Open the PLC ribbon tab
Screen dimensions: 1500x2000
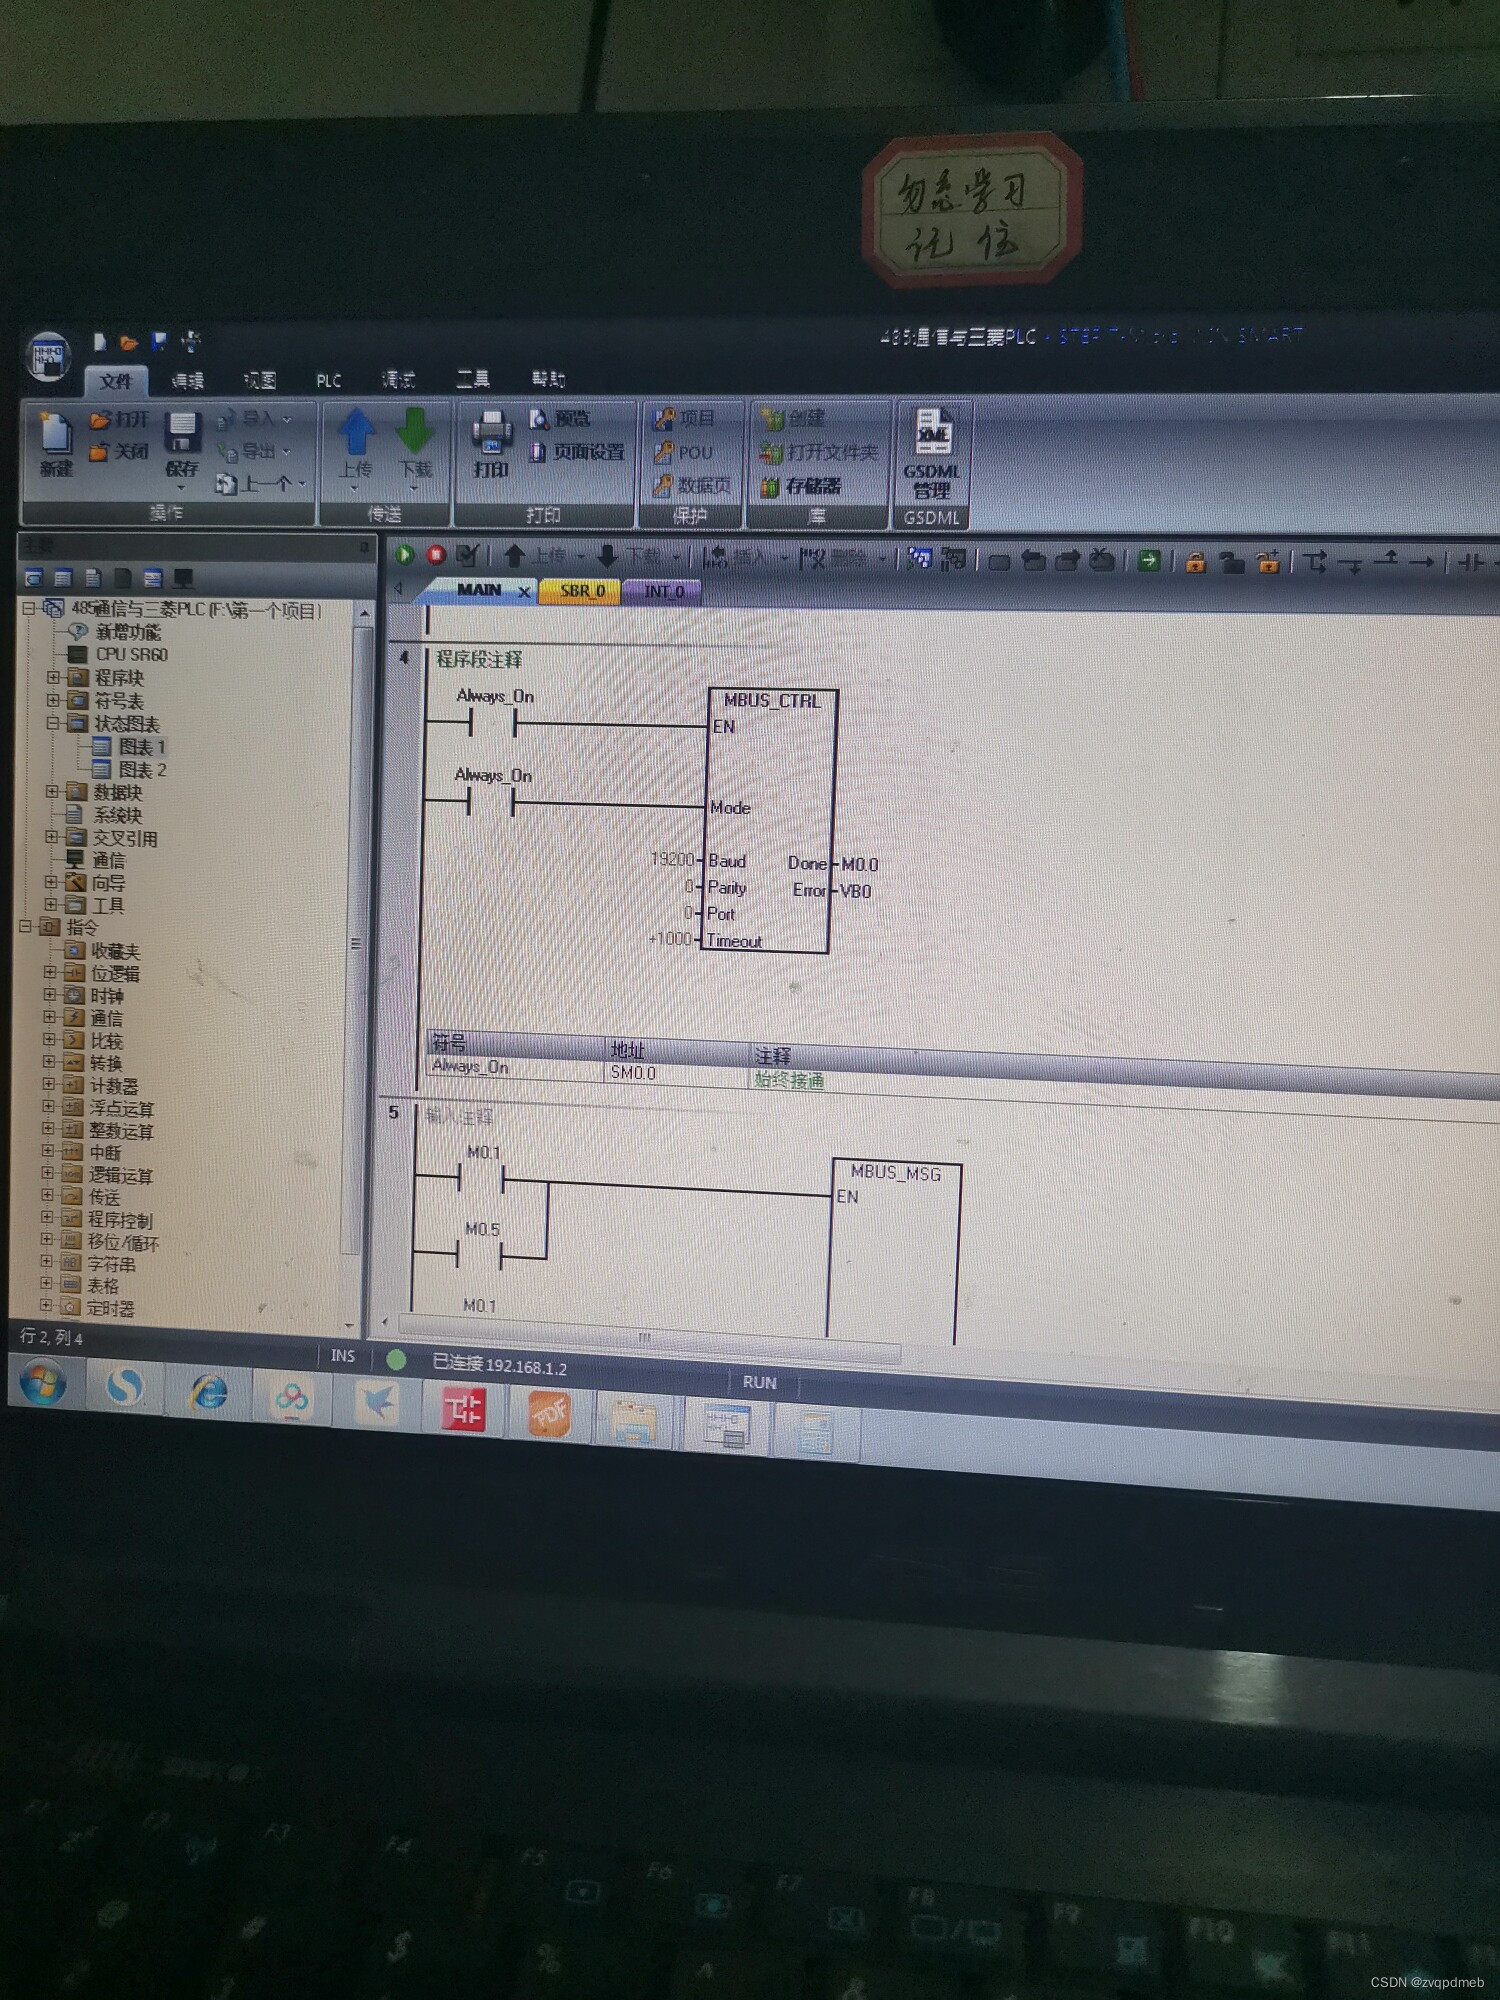click(x=329, y=380)
